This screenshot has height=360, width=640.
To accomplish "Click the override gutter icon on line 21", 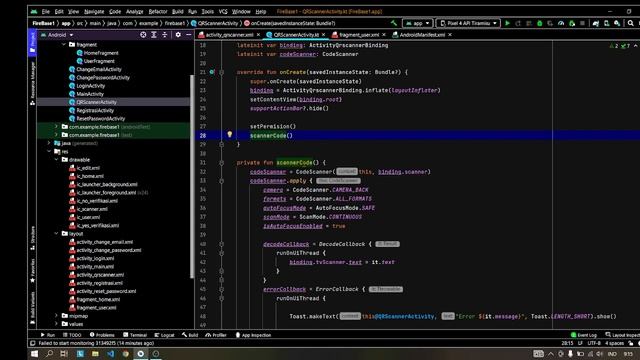I will point(212,72).
